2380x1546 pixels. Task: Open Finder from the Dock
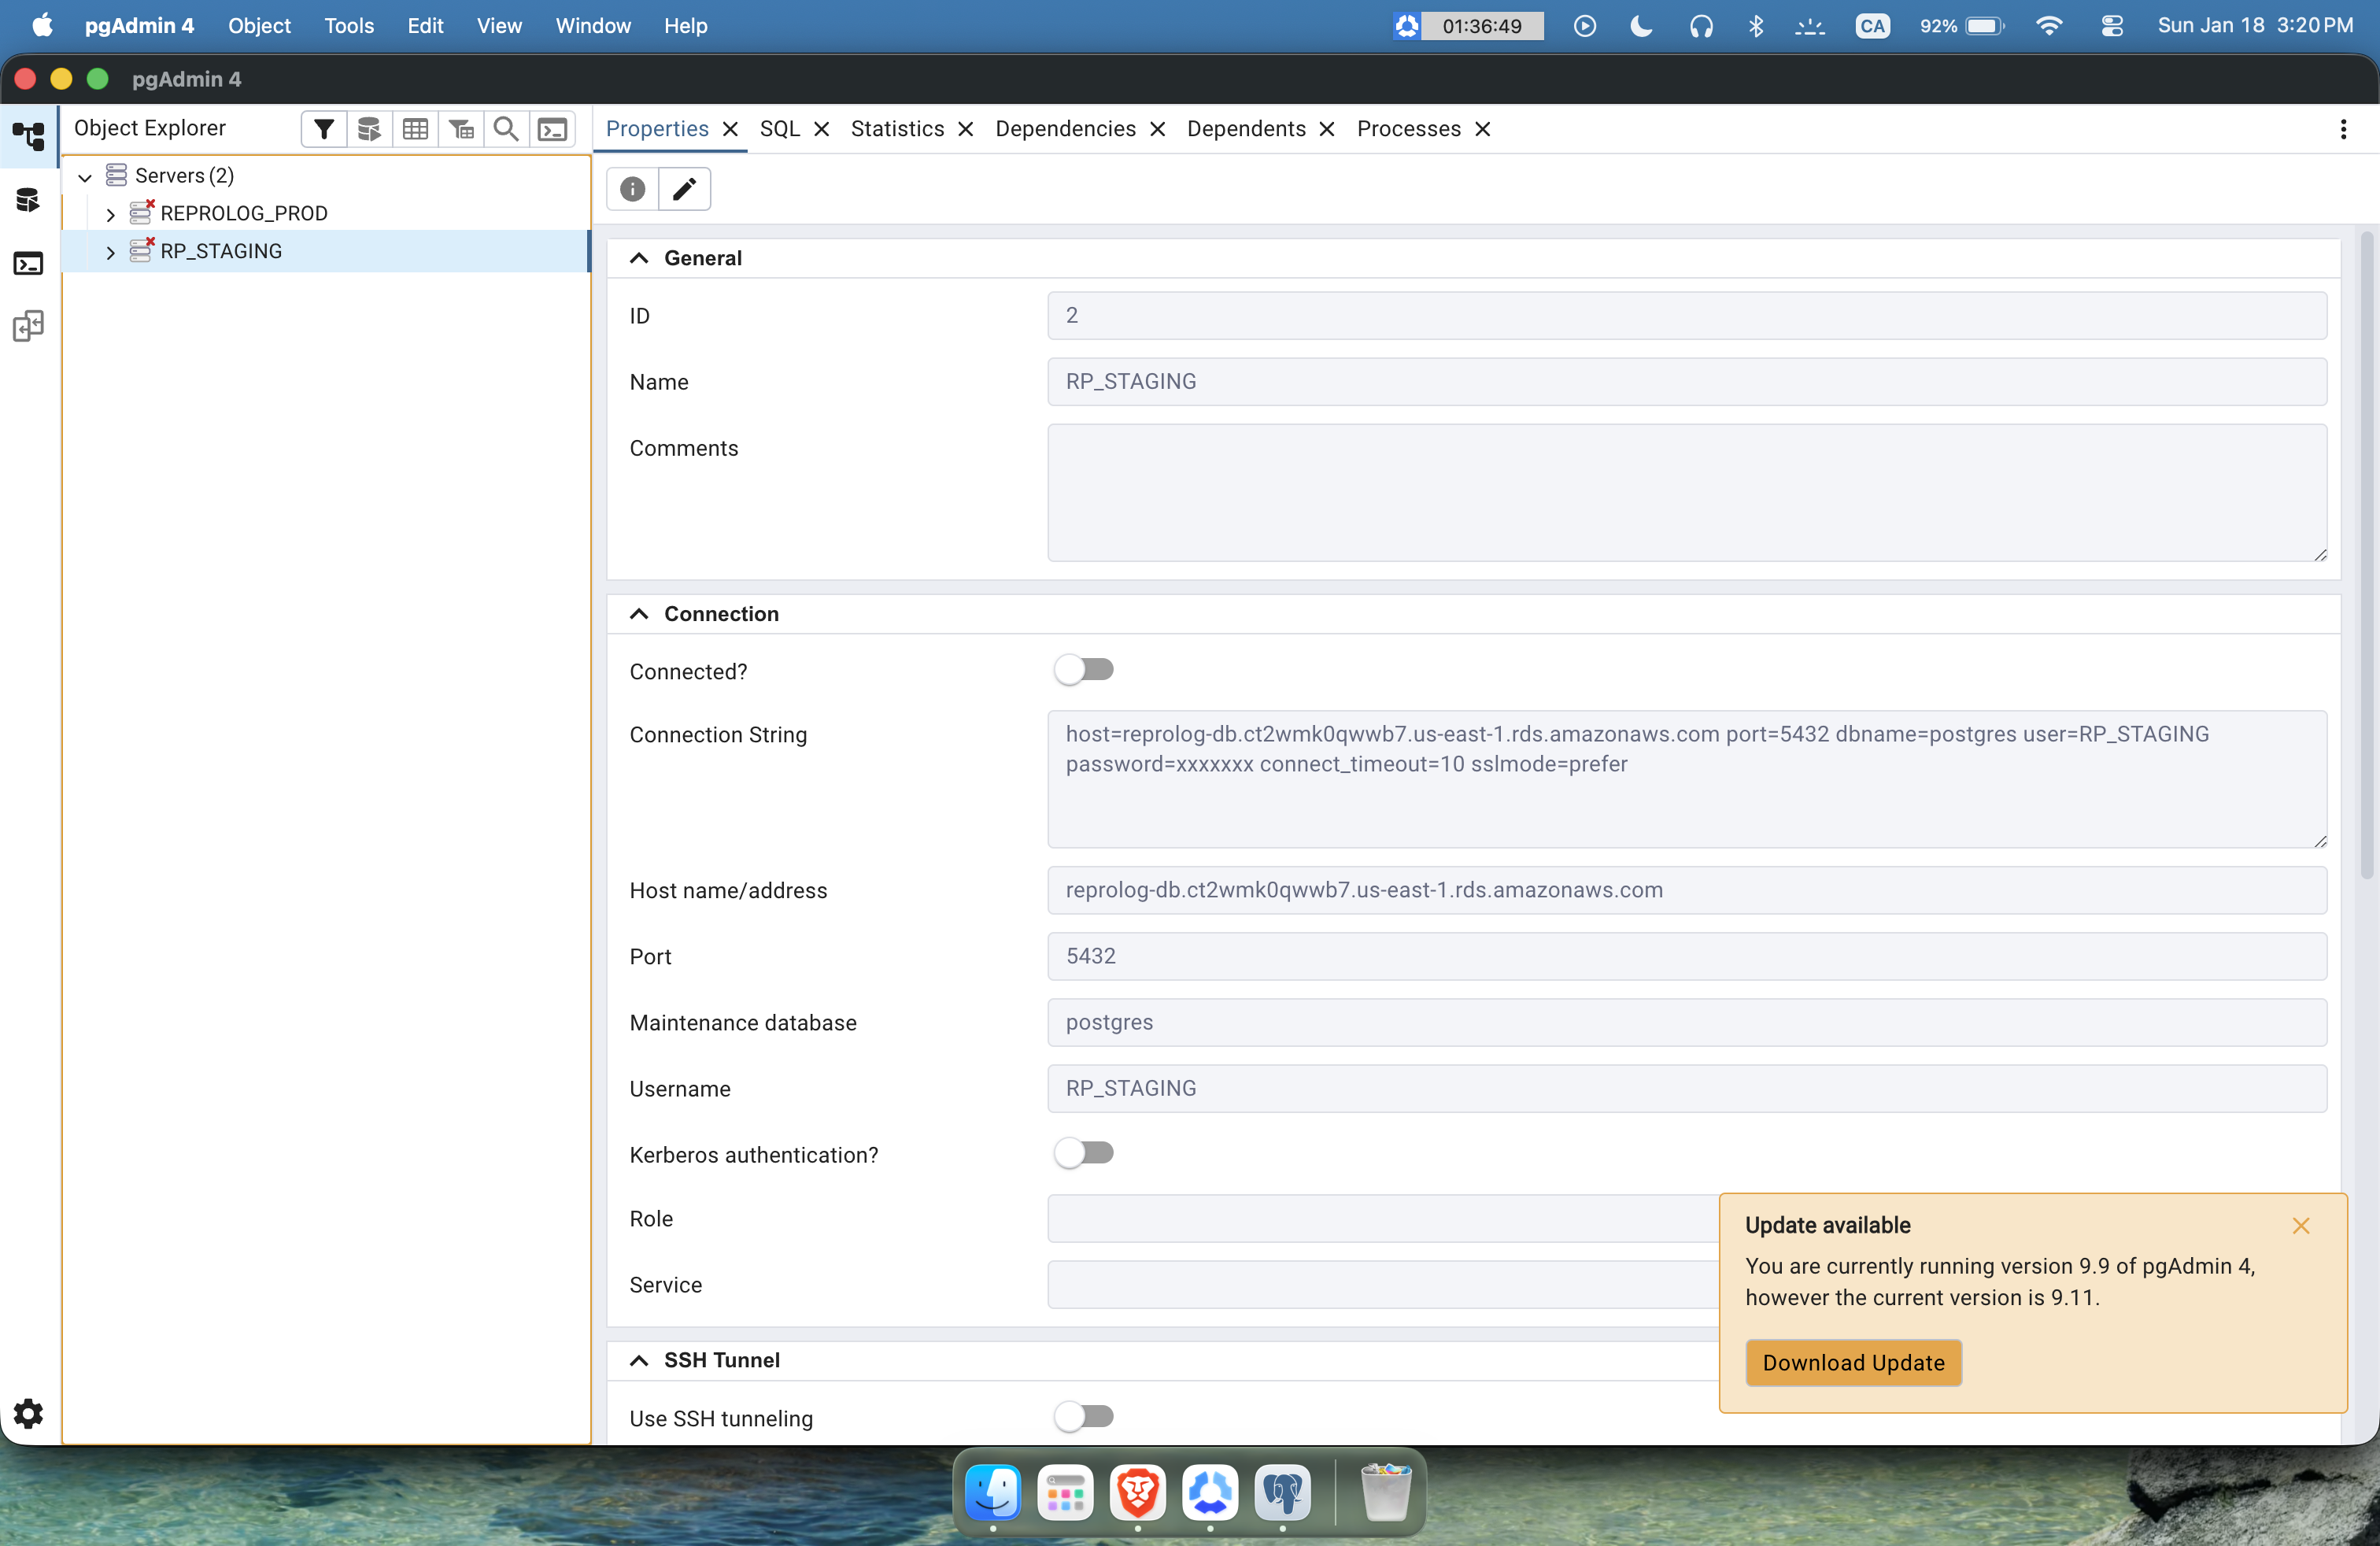(x=993, y=1493)
